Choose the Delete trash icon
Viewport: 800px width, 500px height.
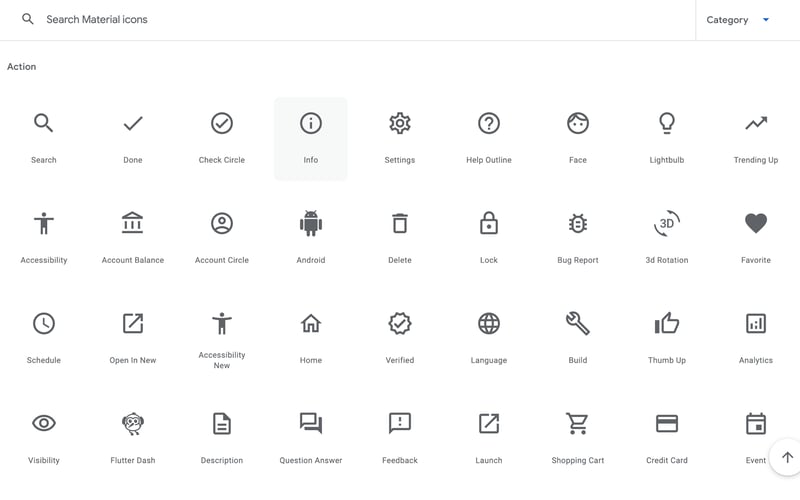coord(400,223)
